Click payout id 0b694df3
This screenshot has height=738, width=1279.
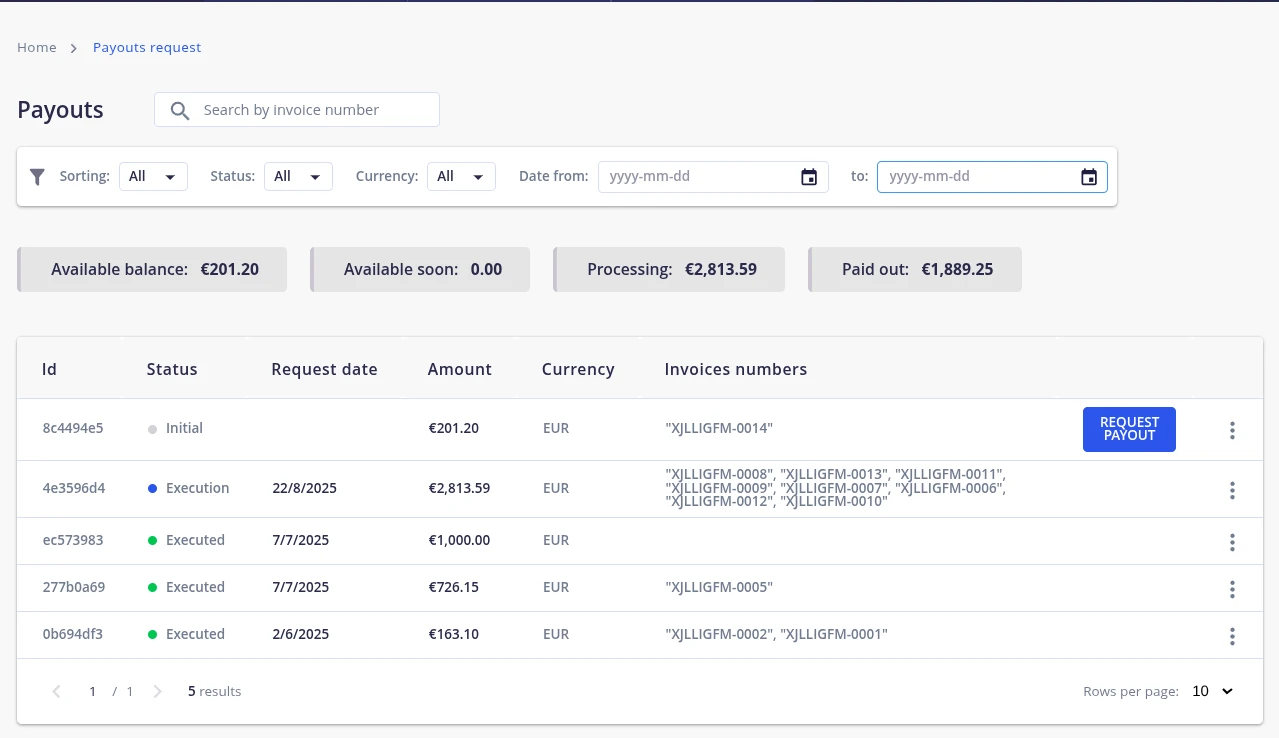pos(73,634)
